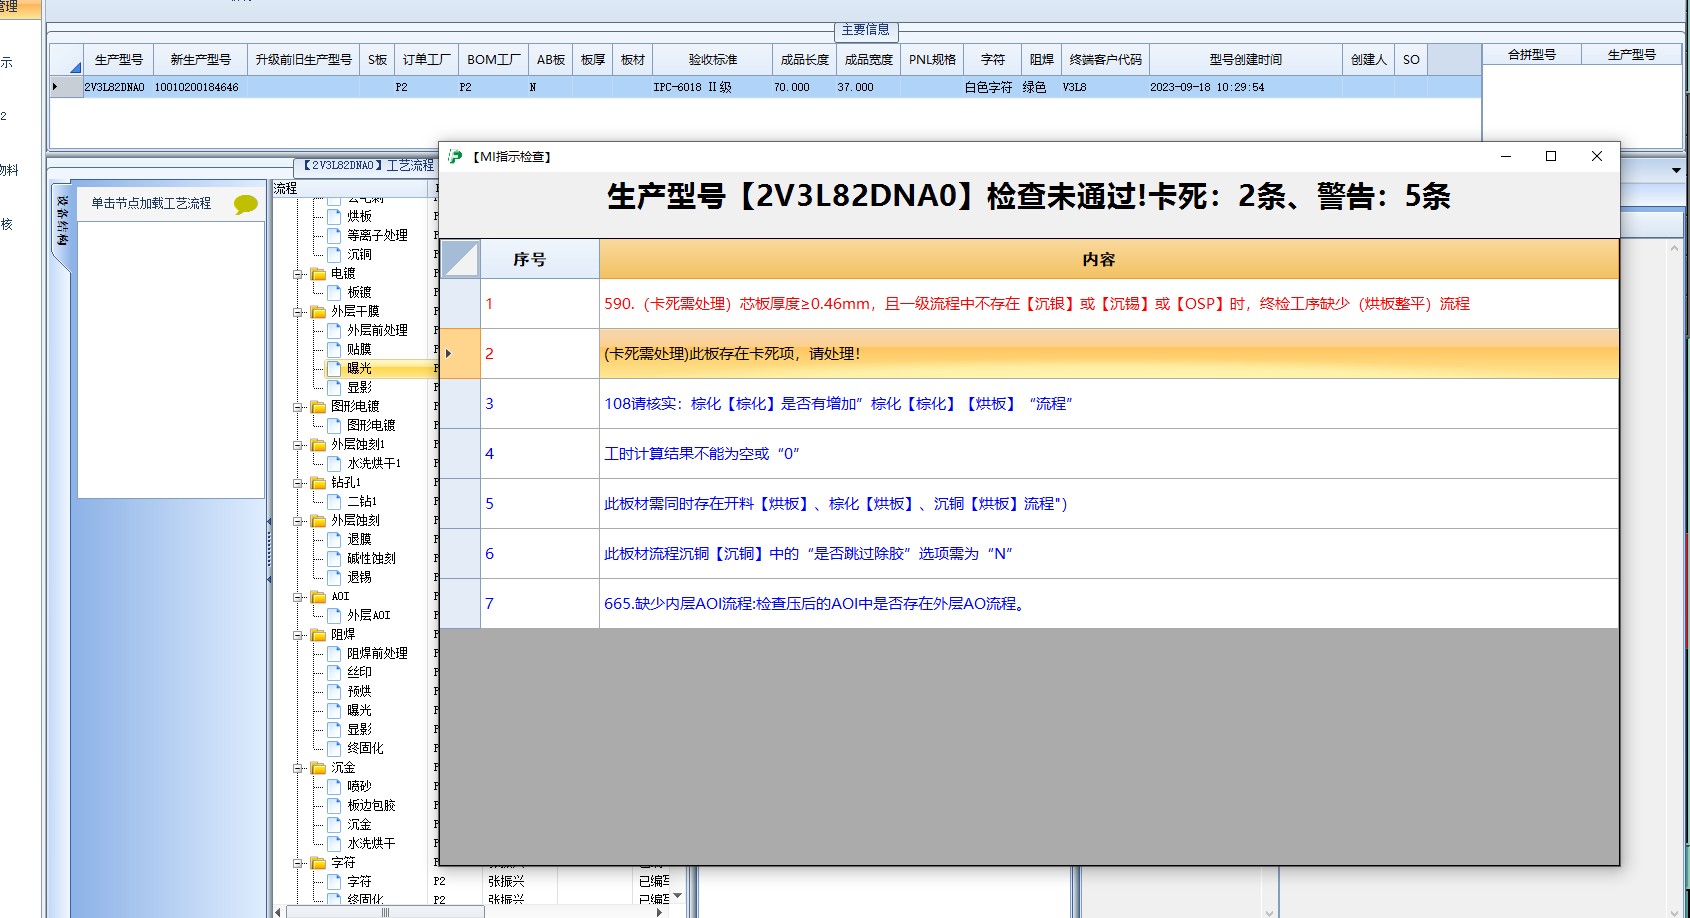The width and height of the screenshot is (1690, 918).
Task: Click the folder icon beside 电镀 in the tree
Action: click(x=318, y=274)
